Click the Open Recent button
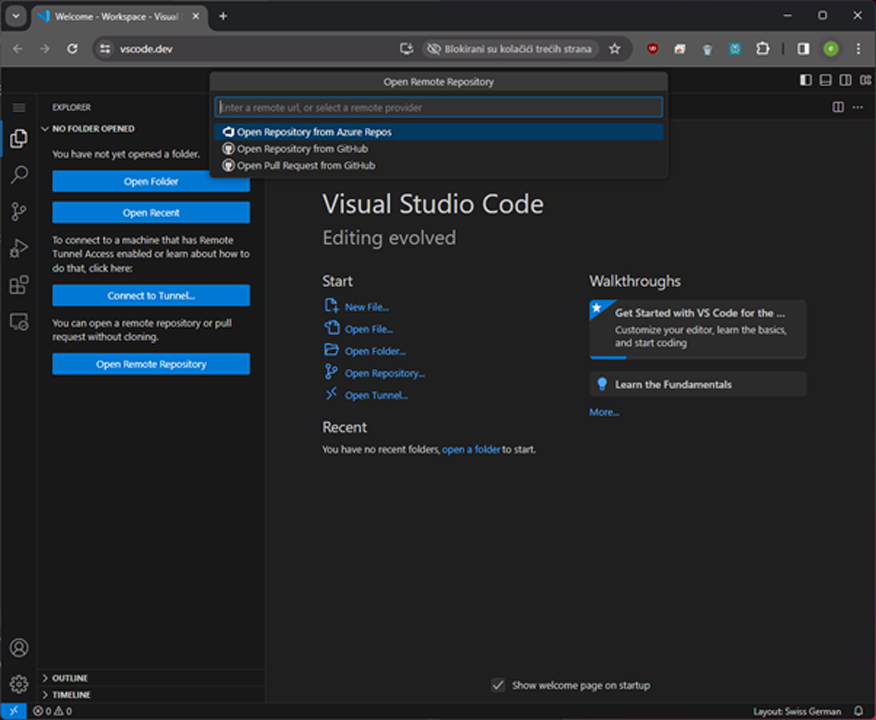The image size is (876, 720). coord(151,212)
